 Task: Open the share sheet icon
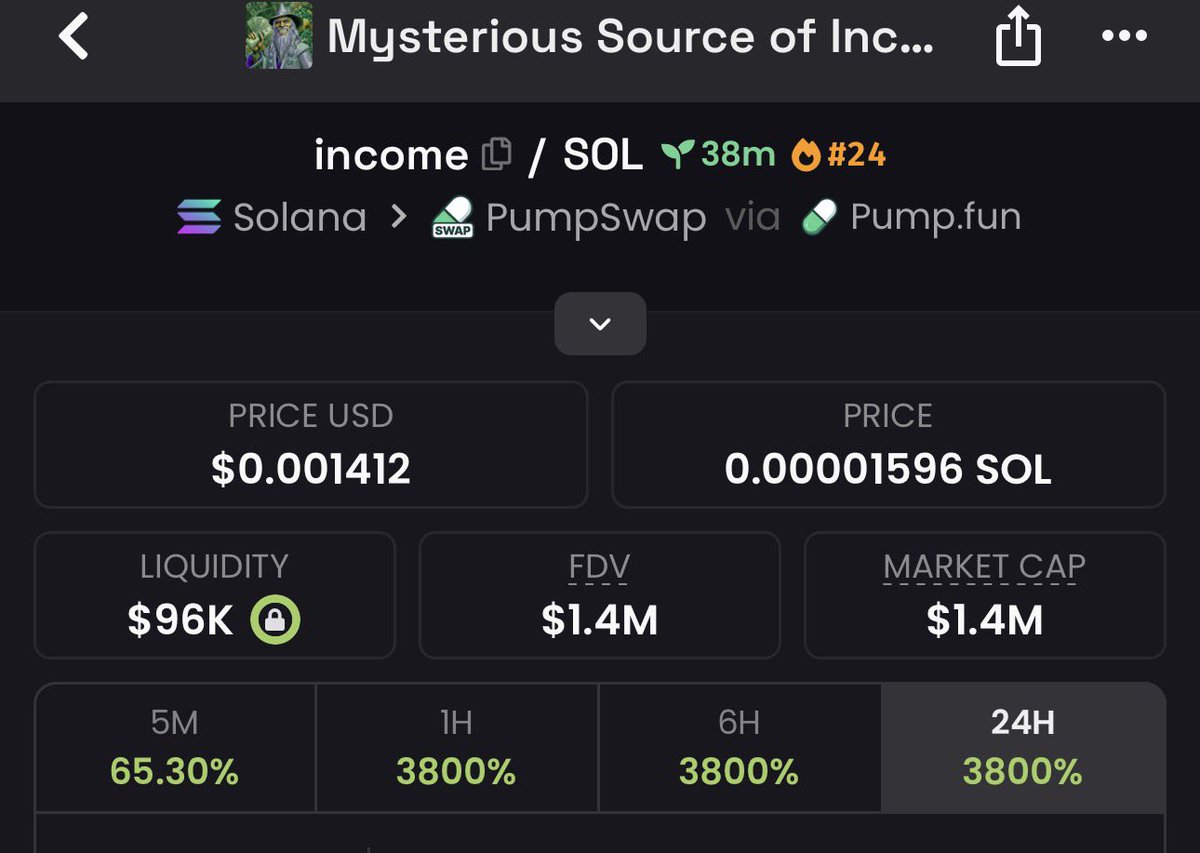tap(1018, 37)
